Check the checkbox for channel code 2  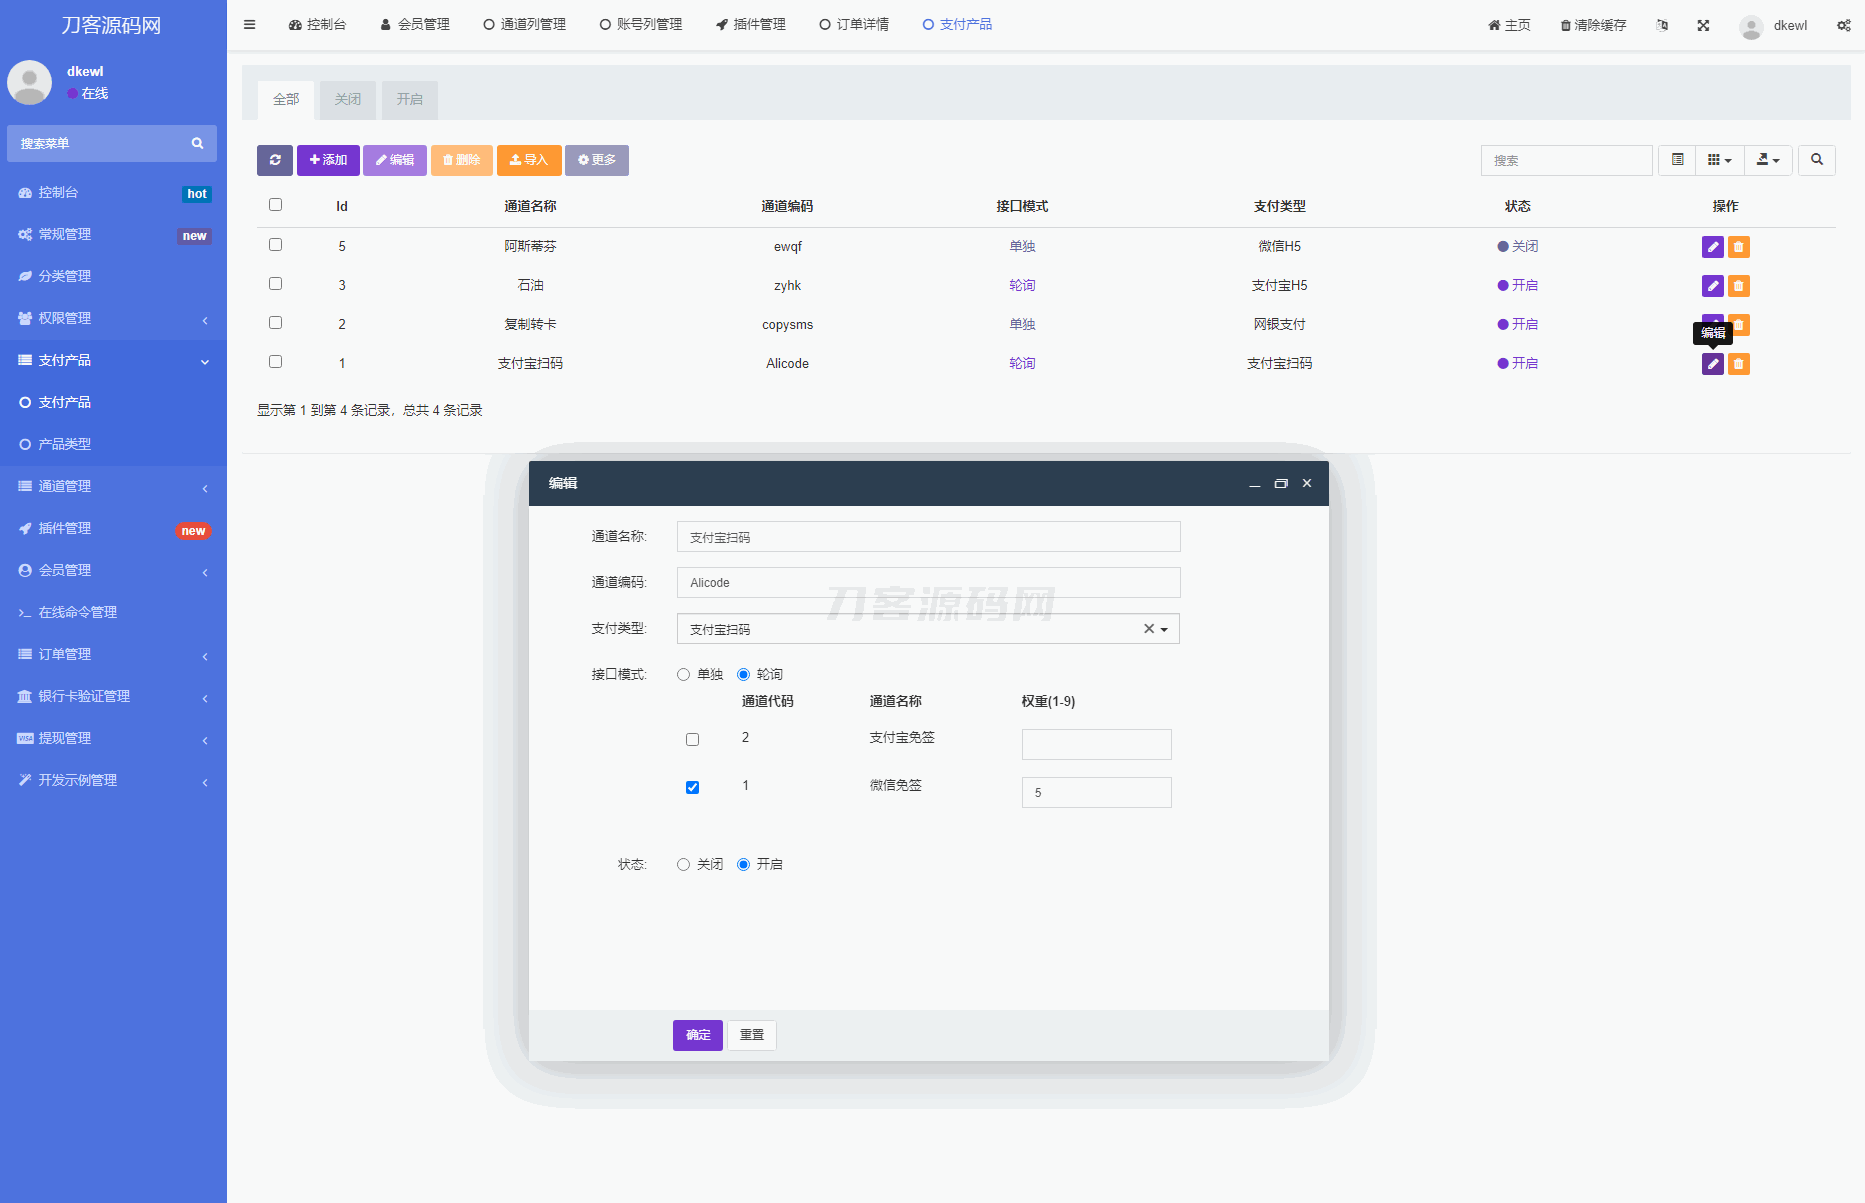(x=692, y=740)
